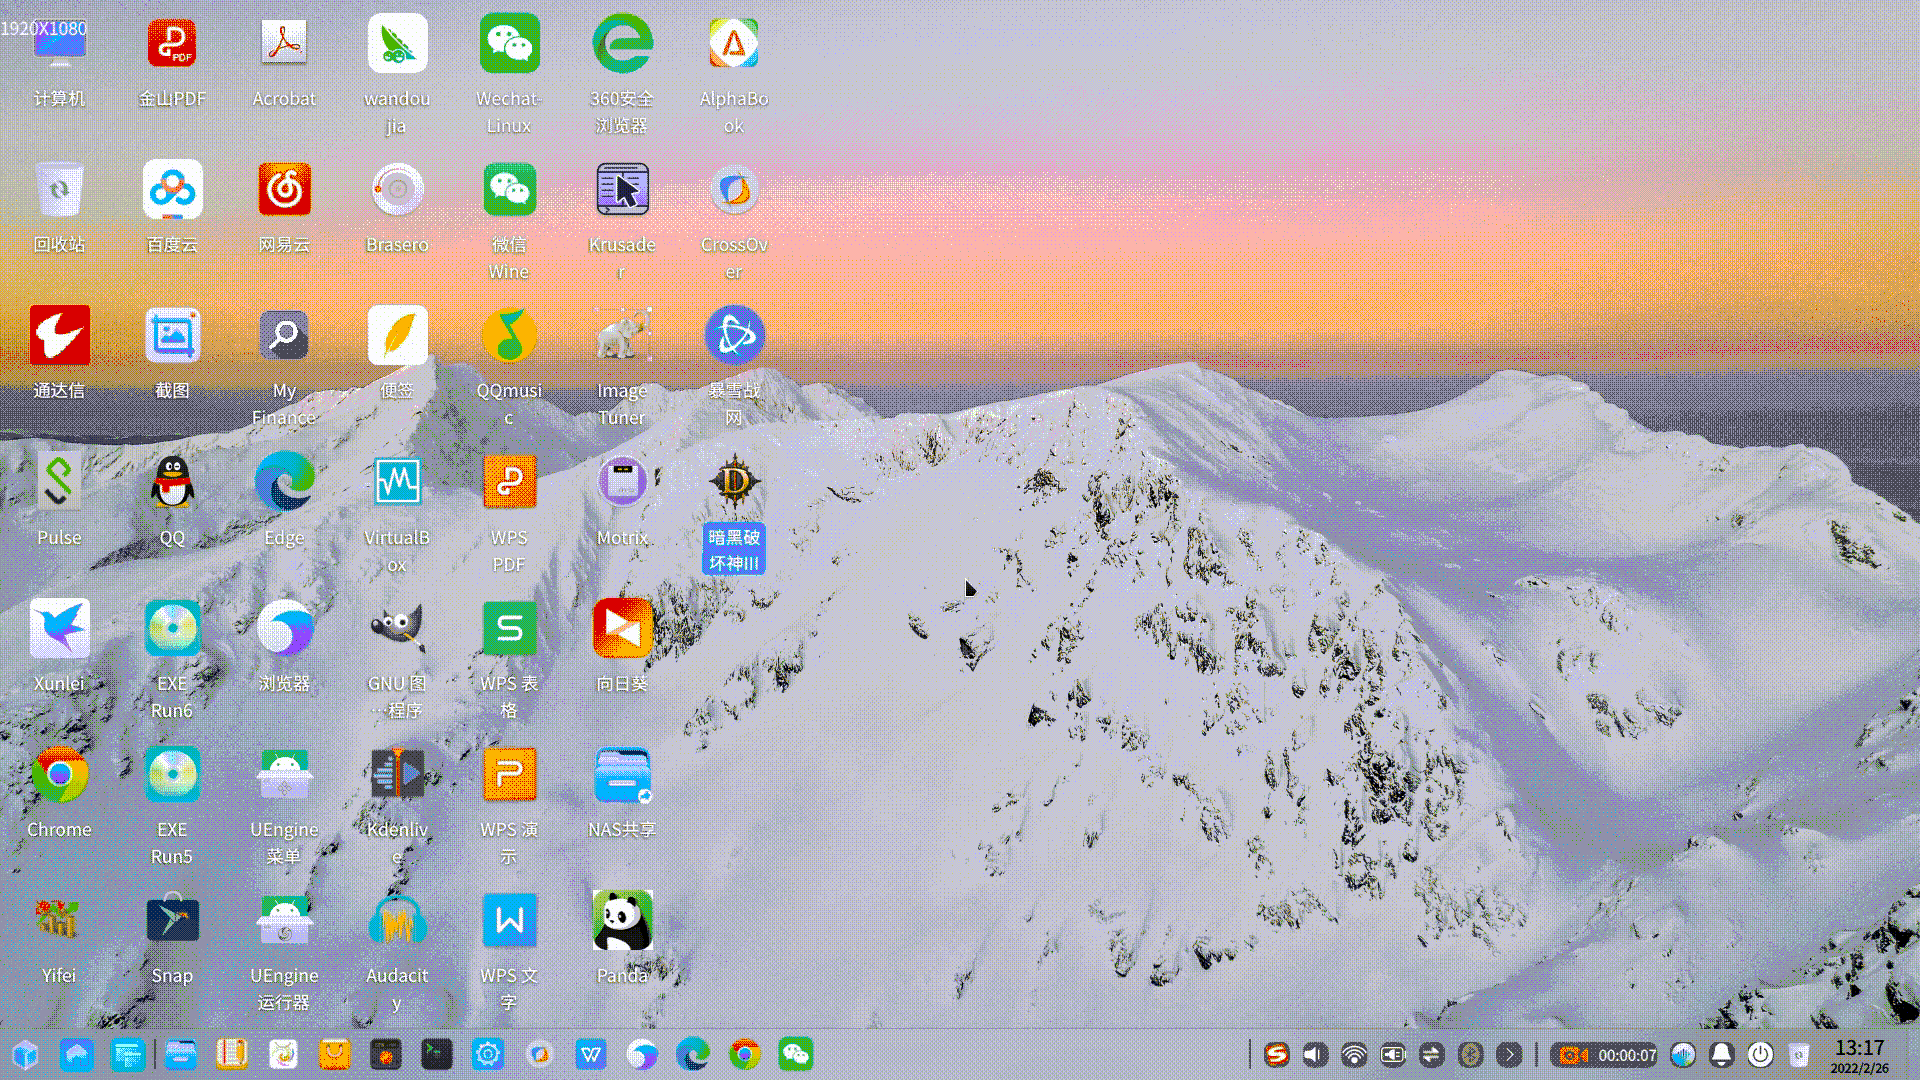Expand the tray with the arrow chevron
Screen dimensions: 1920x1080
[1509, 1055]
